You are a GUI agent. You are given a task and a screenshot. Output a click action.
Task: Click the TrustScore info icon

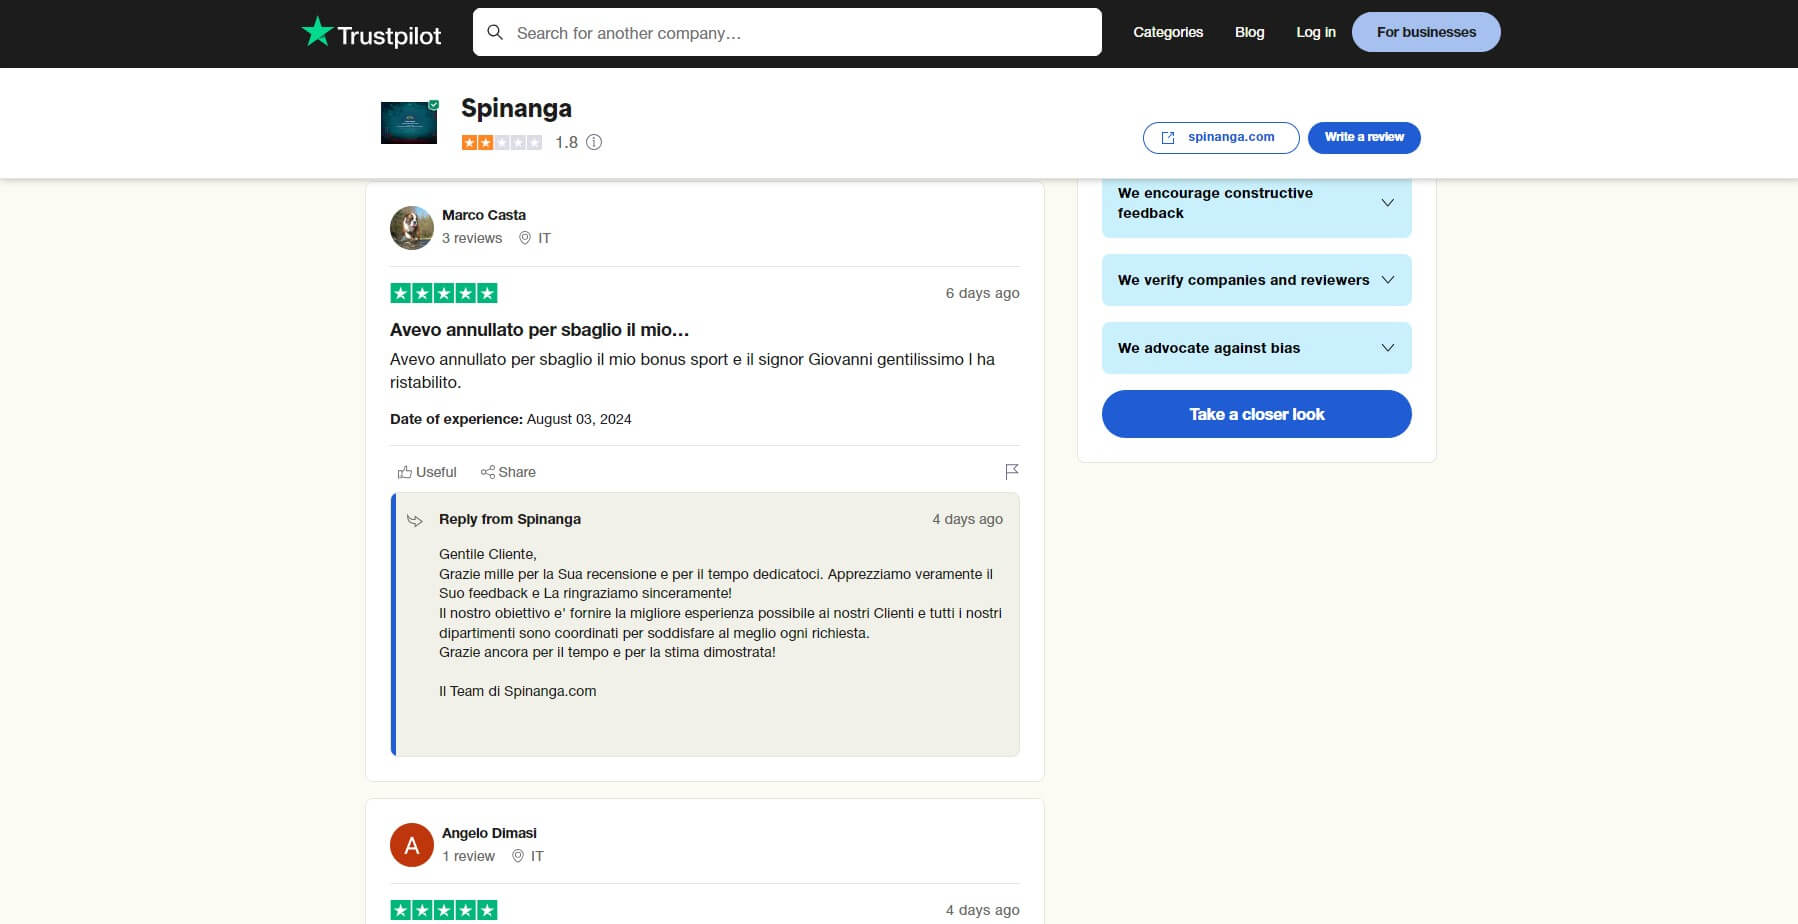[594, 142]
